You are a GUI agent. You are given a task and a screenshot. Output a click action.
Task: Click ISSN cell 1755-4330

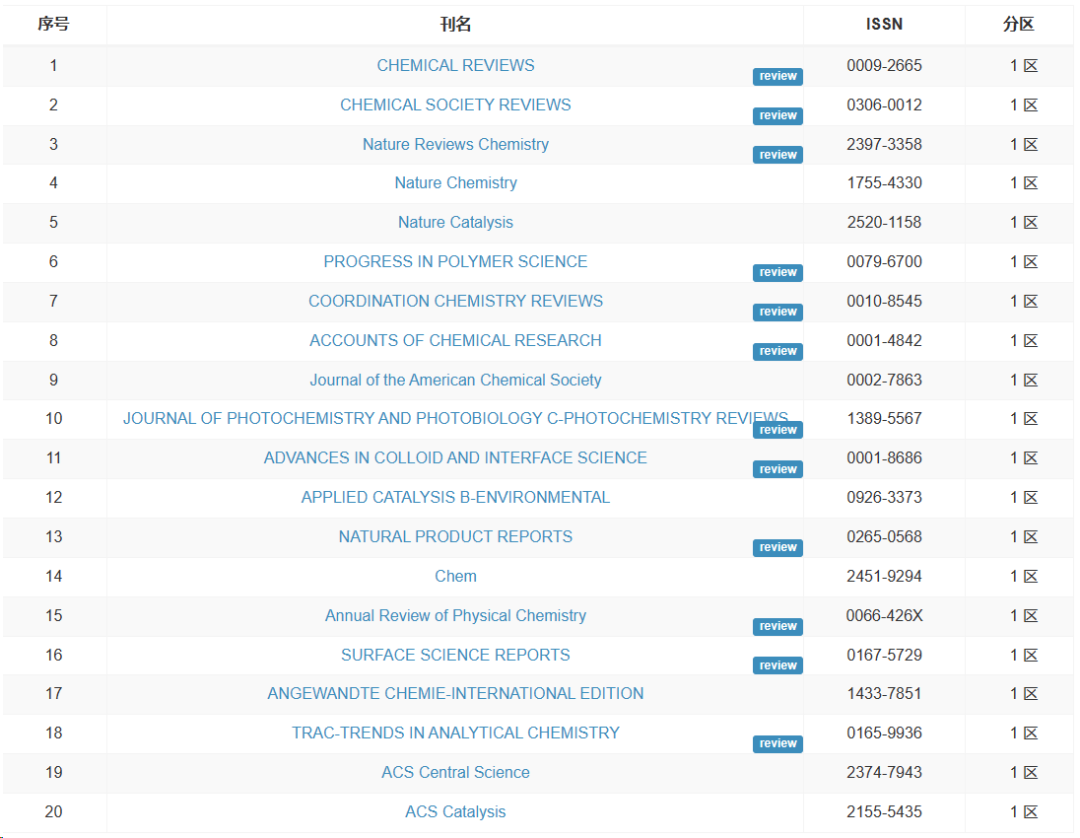coord(884,182)
